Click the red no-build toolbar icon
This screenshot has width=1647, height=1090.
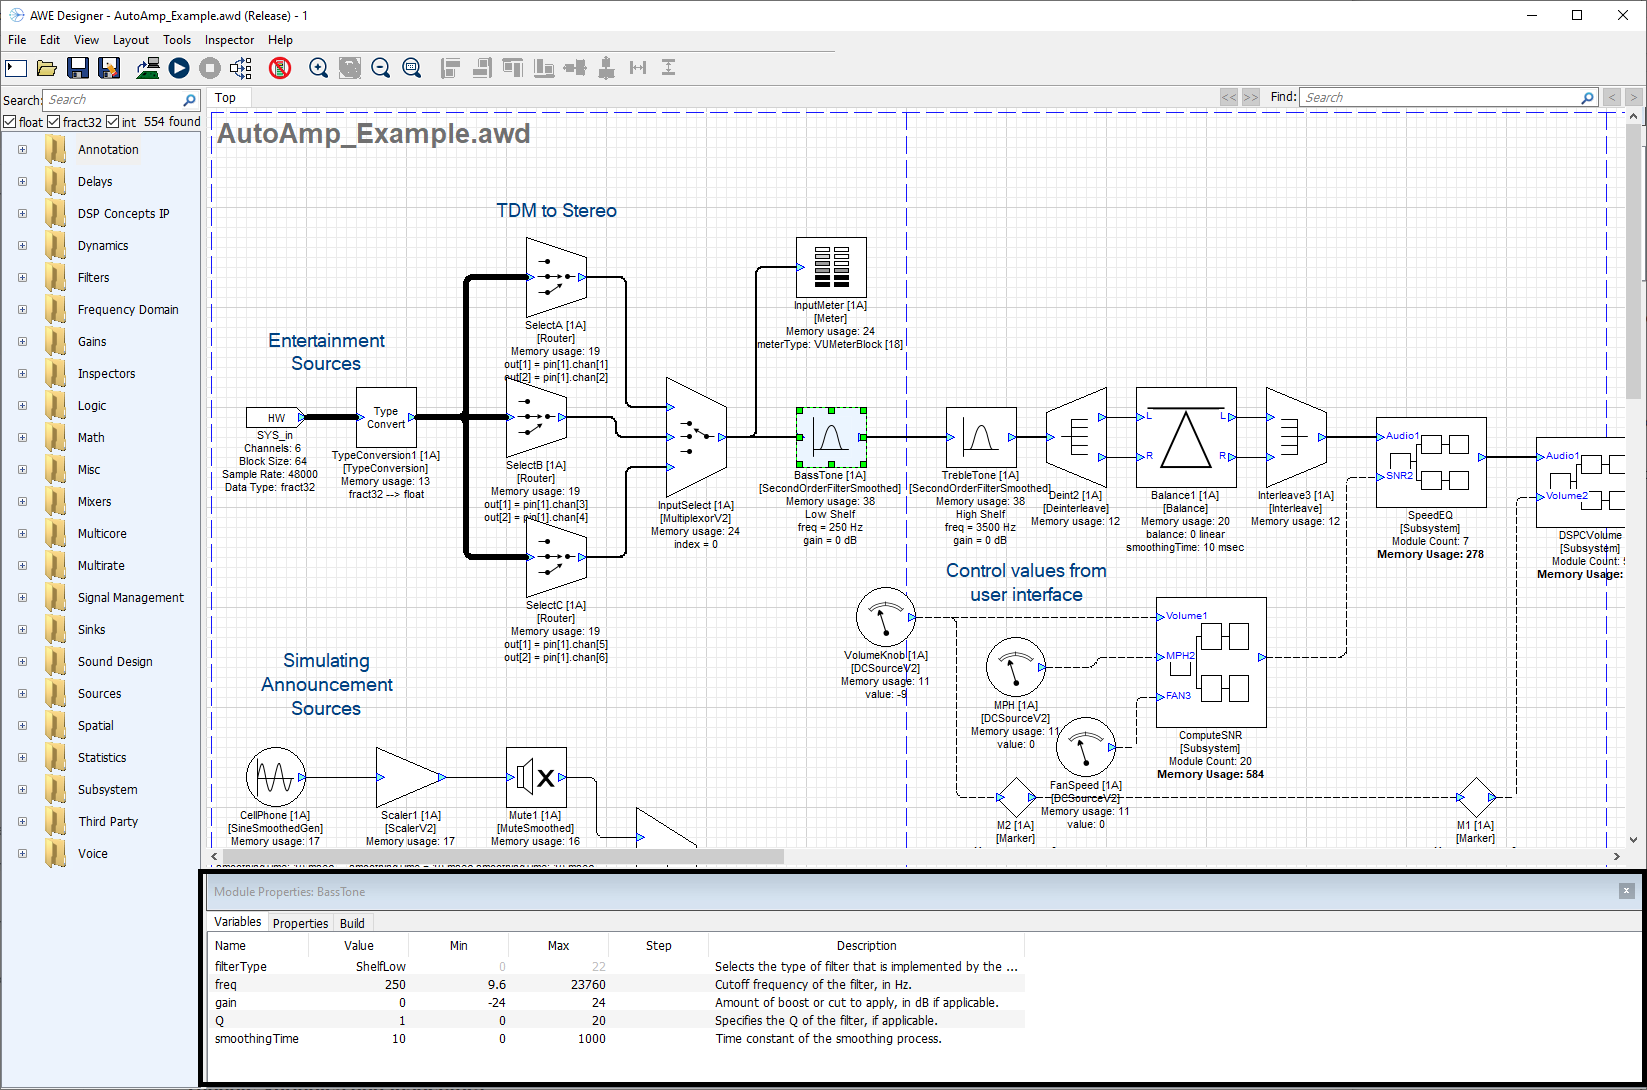click(x=280, y=68)
